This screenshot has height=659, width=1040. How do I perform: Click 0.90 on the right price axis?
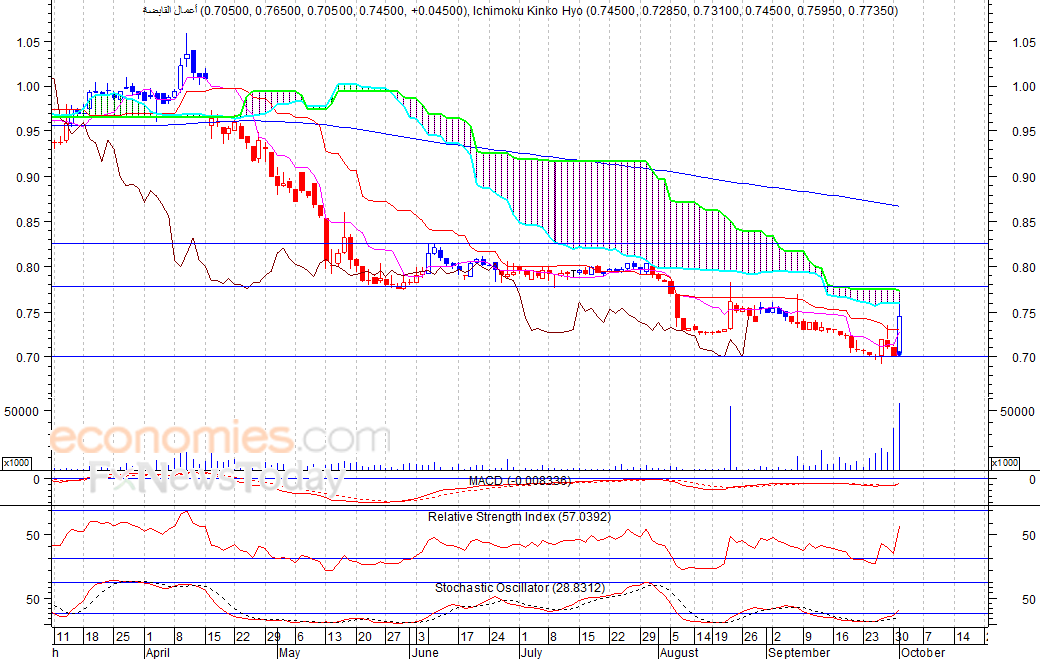(1023, 177)
